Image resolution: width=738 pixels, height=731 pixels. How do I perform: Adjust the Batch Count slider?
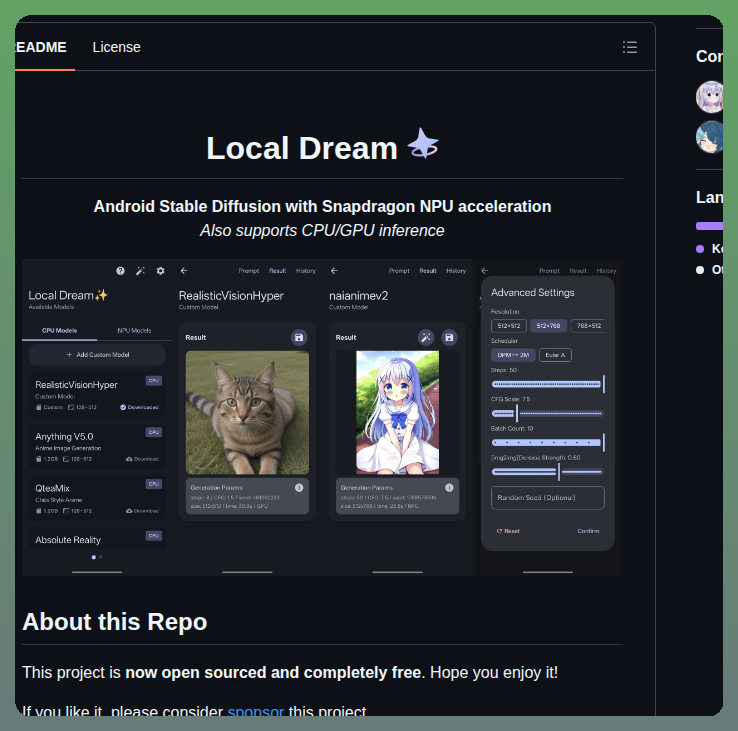pos(548,442)
